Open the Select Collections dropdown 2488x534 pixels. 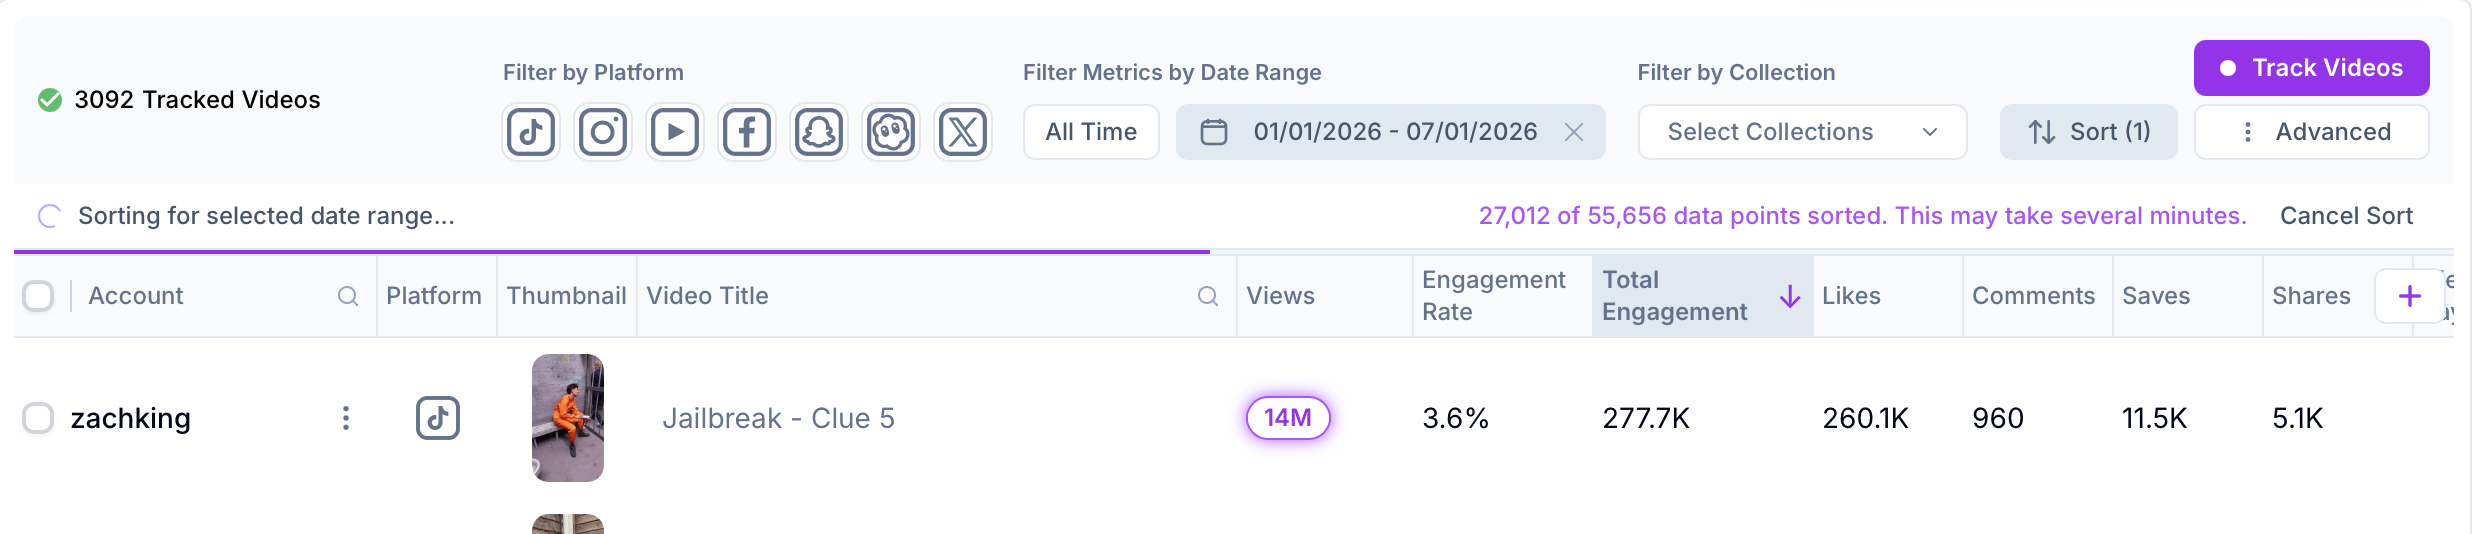coord(1802,132)
